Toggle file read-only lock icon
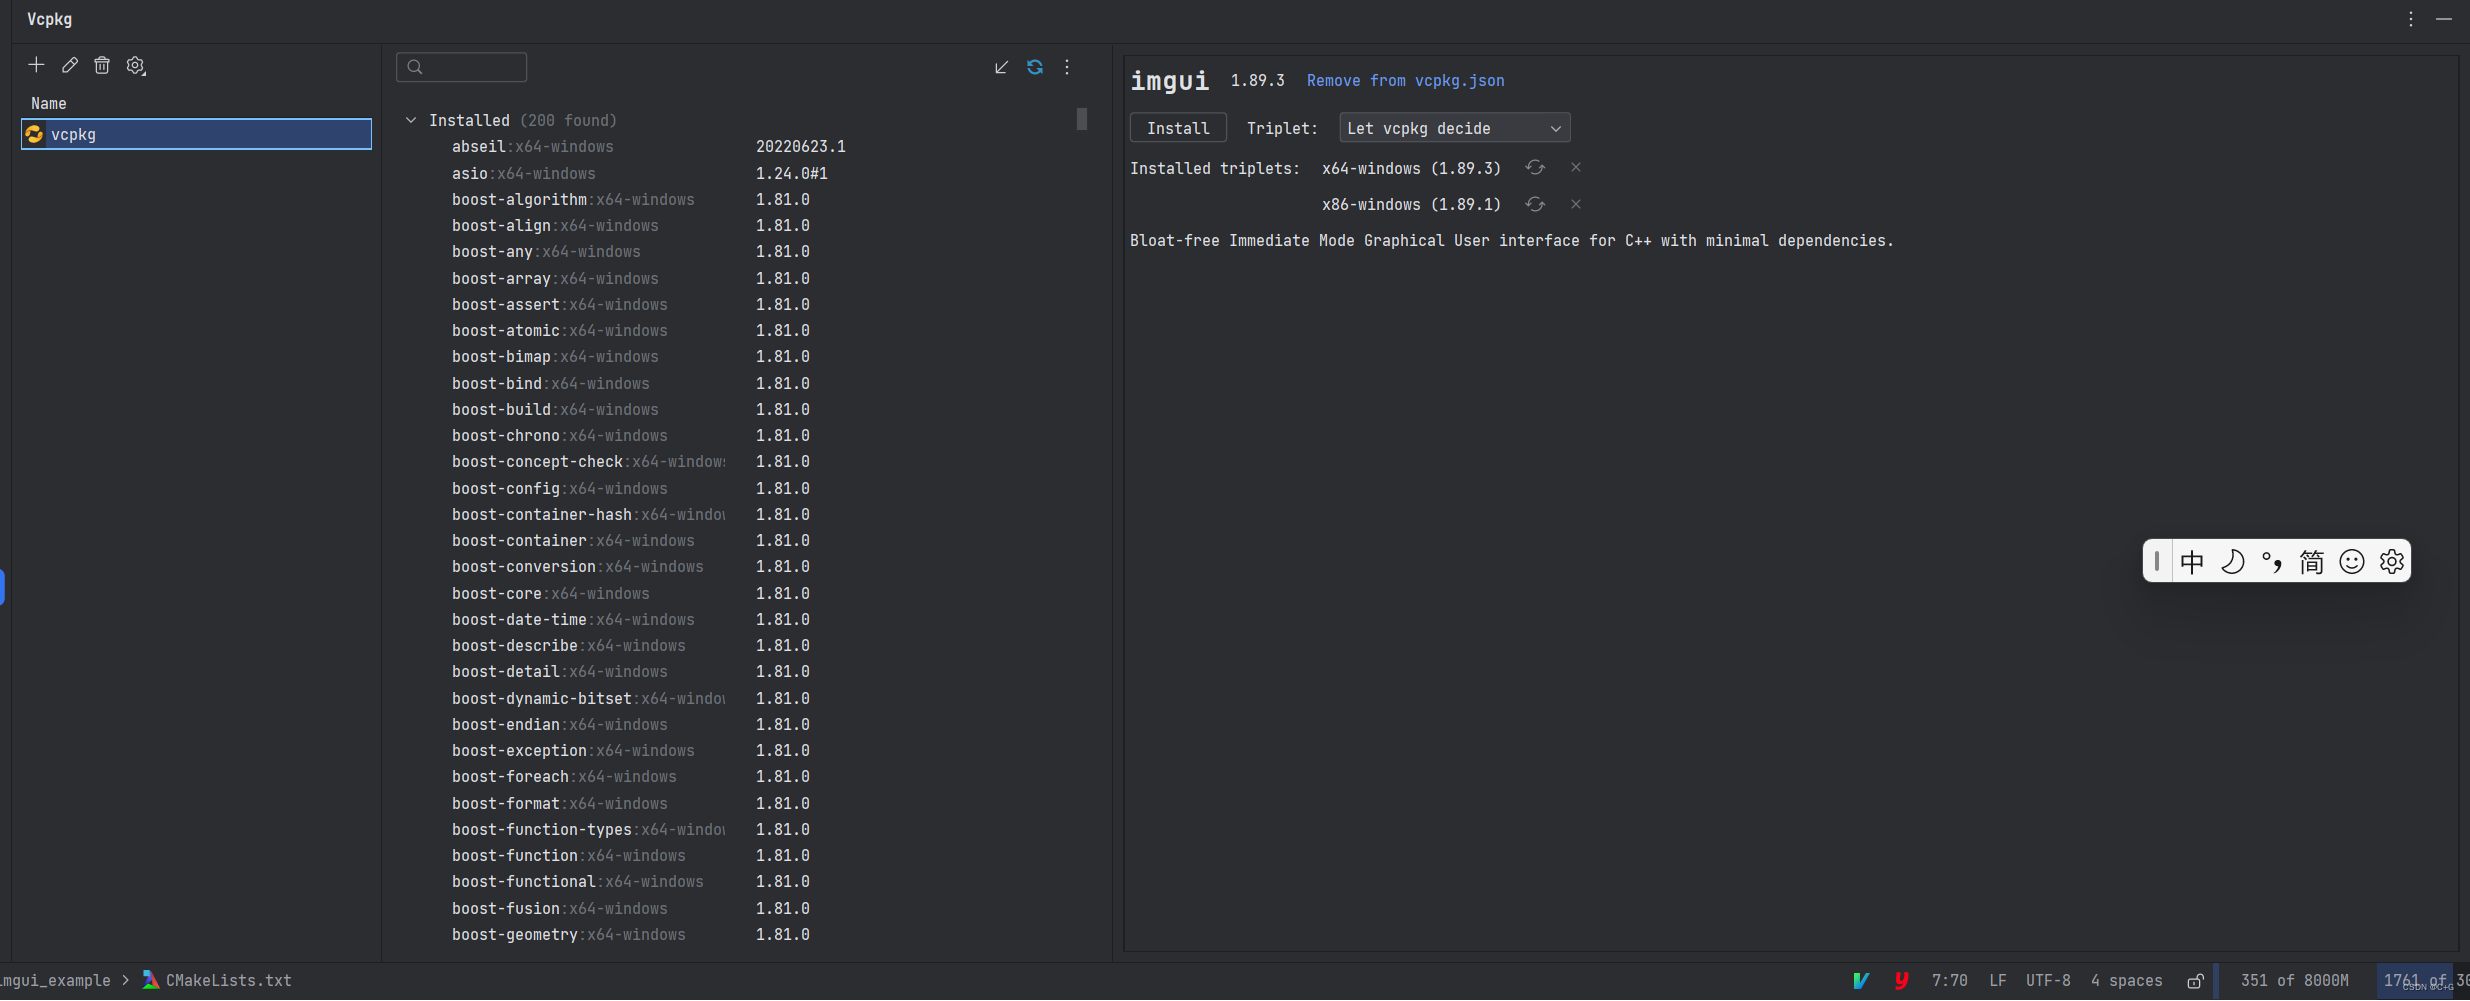 point(2195,981)
